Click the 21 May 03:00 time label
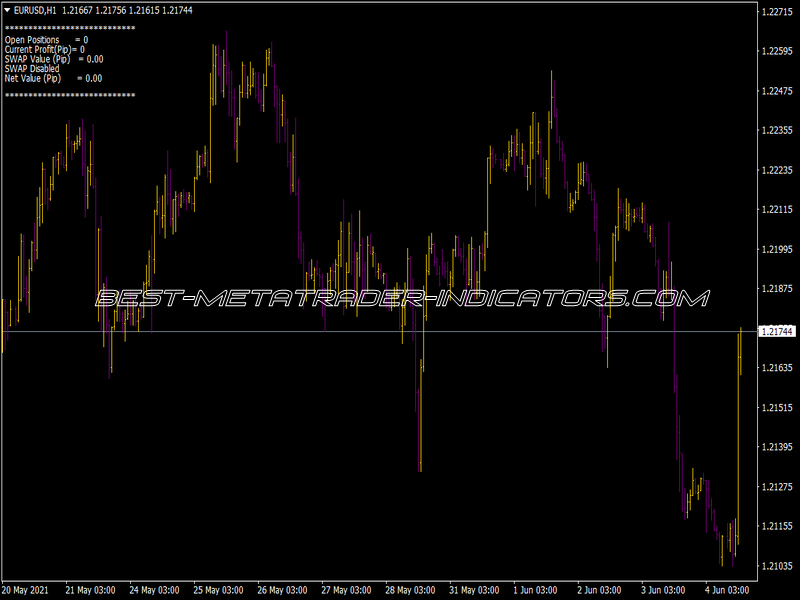This screenshot has height=600, width=800. click(90, 590)
